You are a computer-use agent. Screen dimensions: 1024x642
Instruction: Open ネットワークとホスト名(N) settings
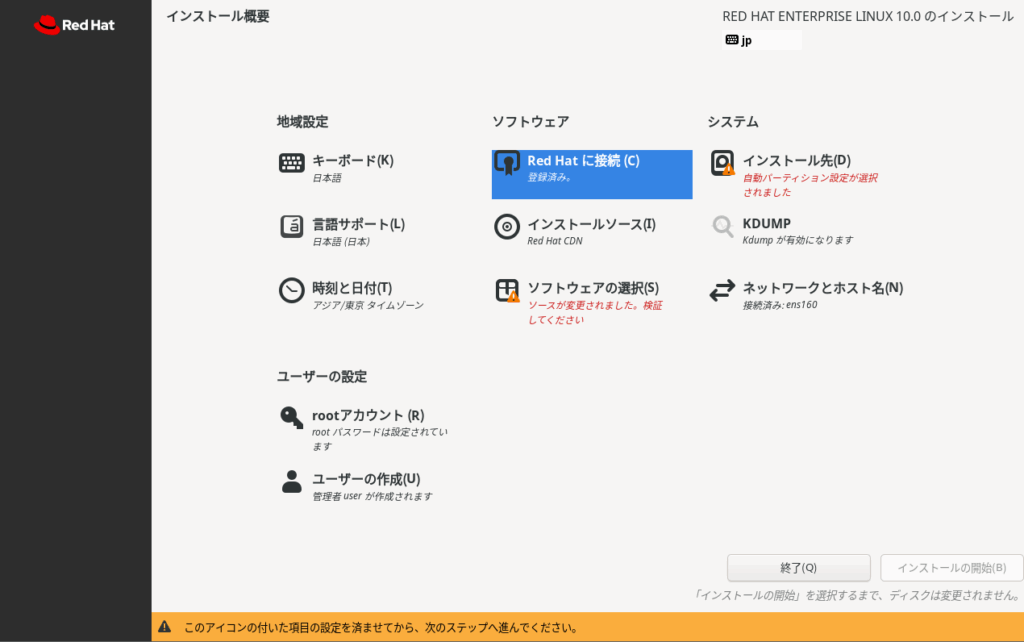(x=822, y=288)
